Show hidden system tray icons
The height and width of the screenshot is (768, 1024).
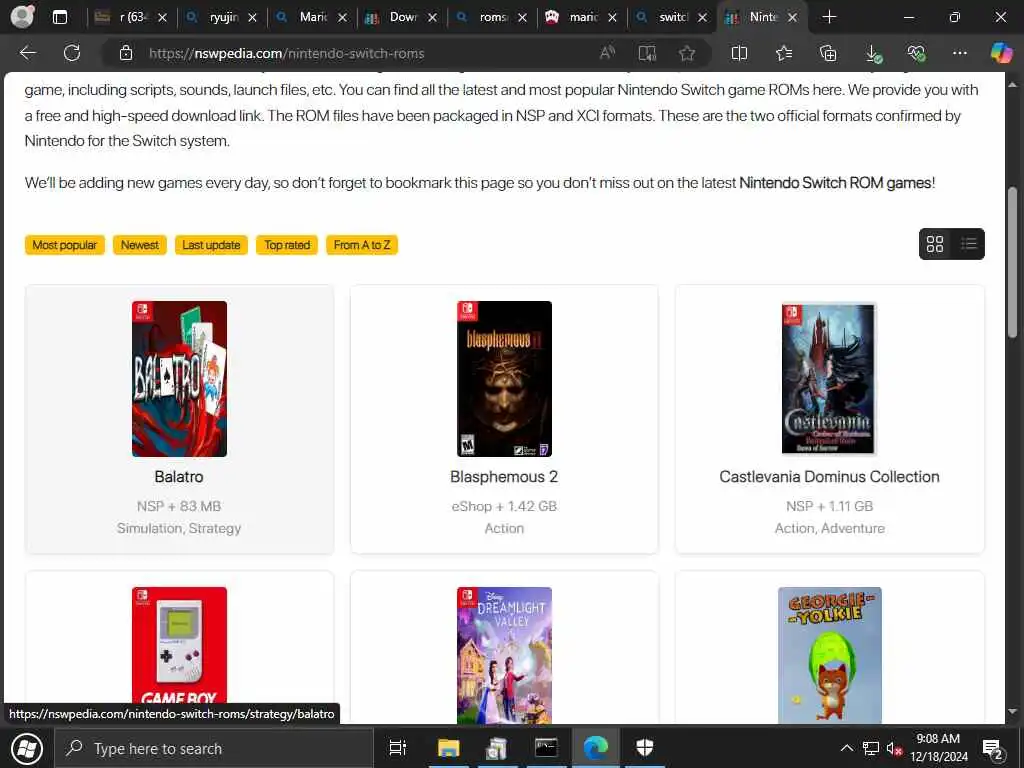[x=846, y=748]
